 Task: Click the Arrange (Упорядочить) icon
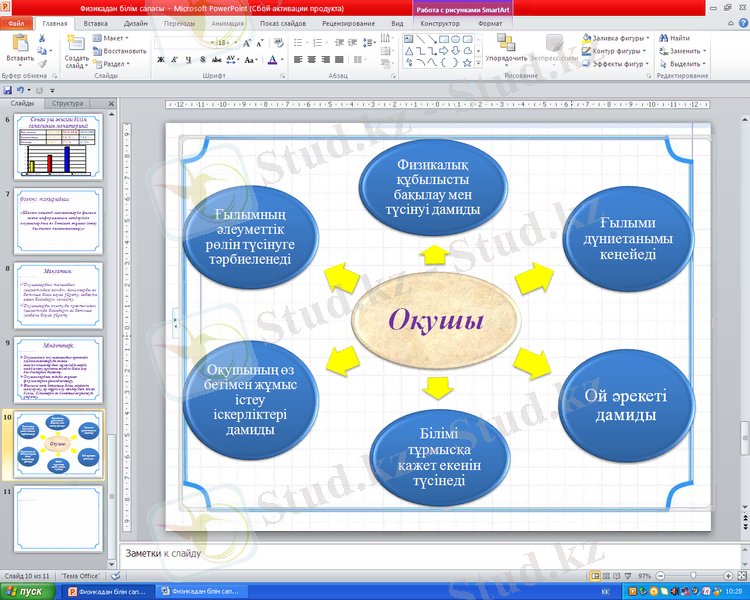(505, 44)
